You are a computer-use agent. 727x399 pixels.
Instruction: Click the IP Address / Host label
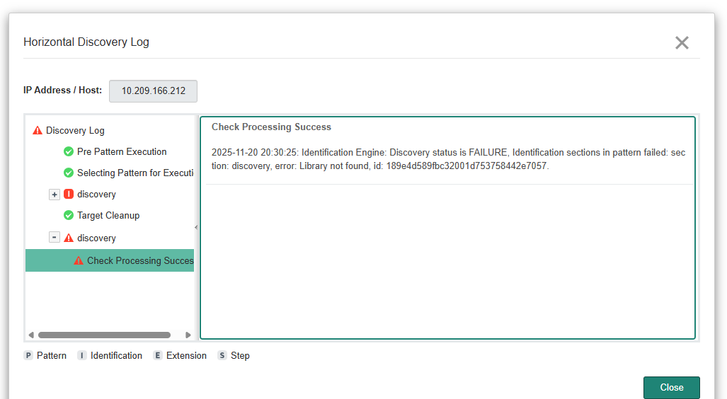pos(63,90)
